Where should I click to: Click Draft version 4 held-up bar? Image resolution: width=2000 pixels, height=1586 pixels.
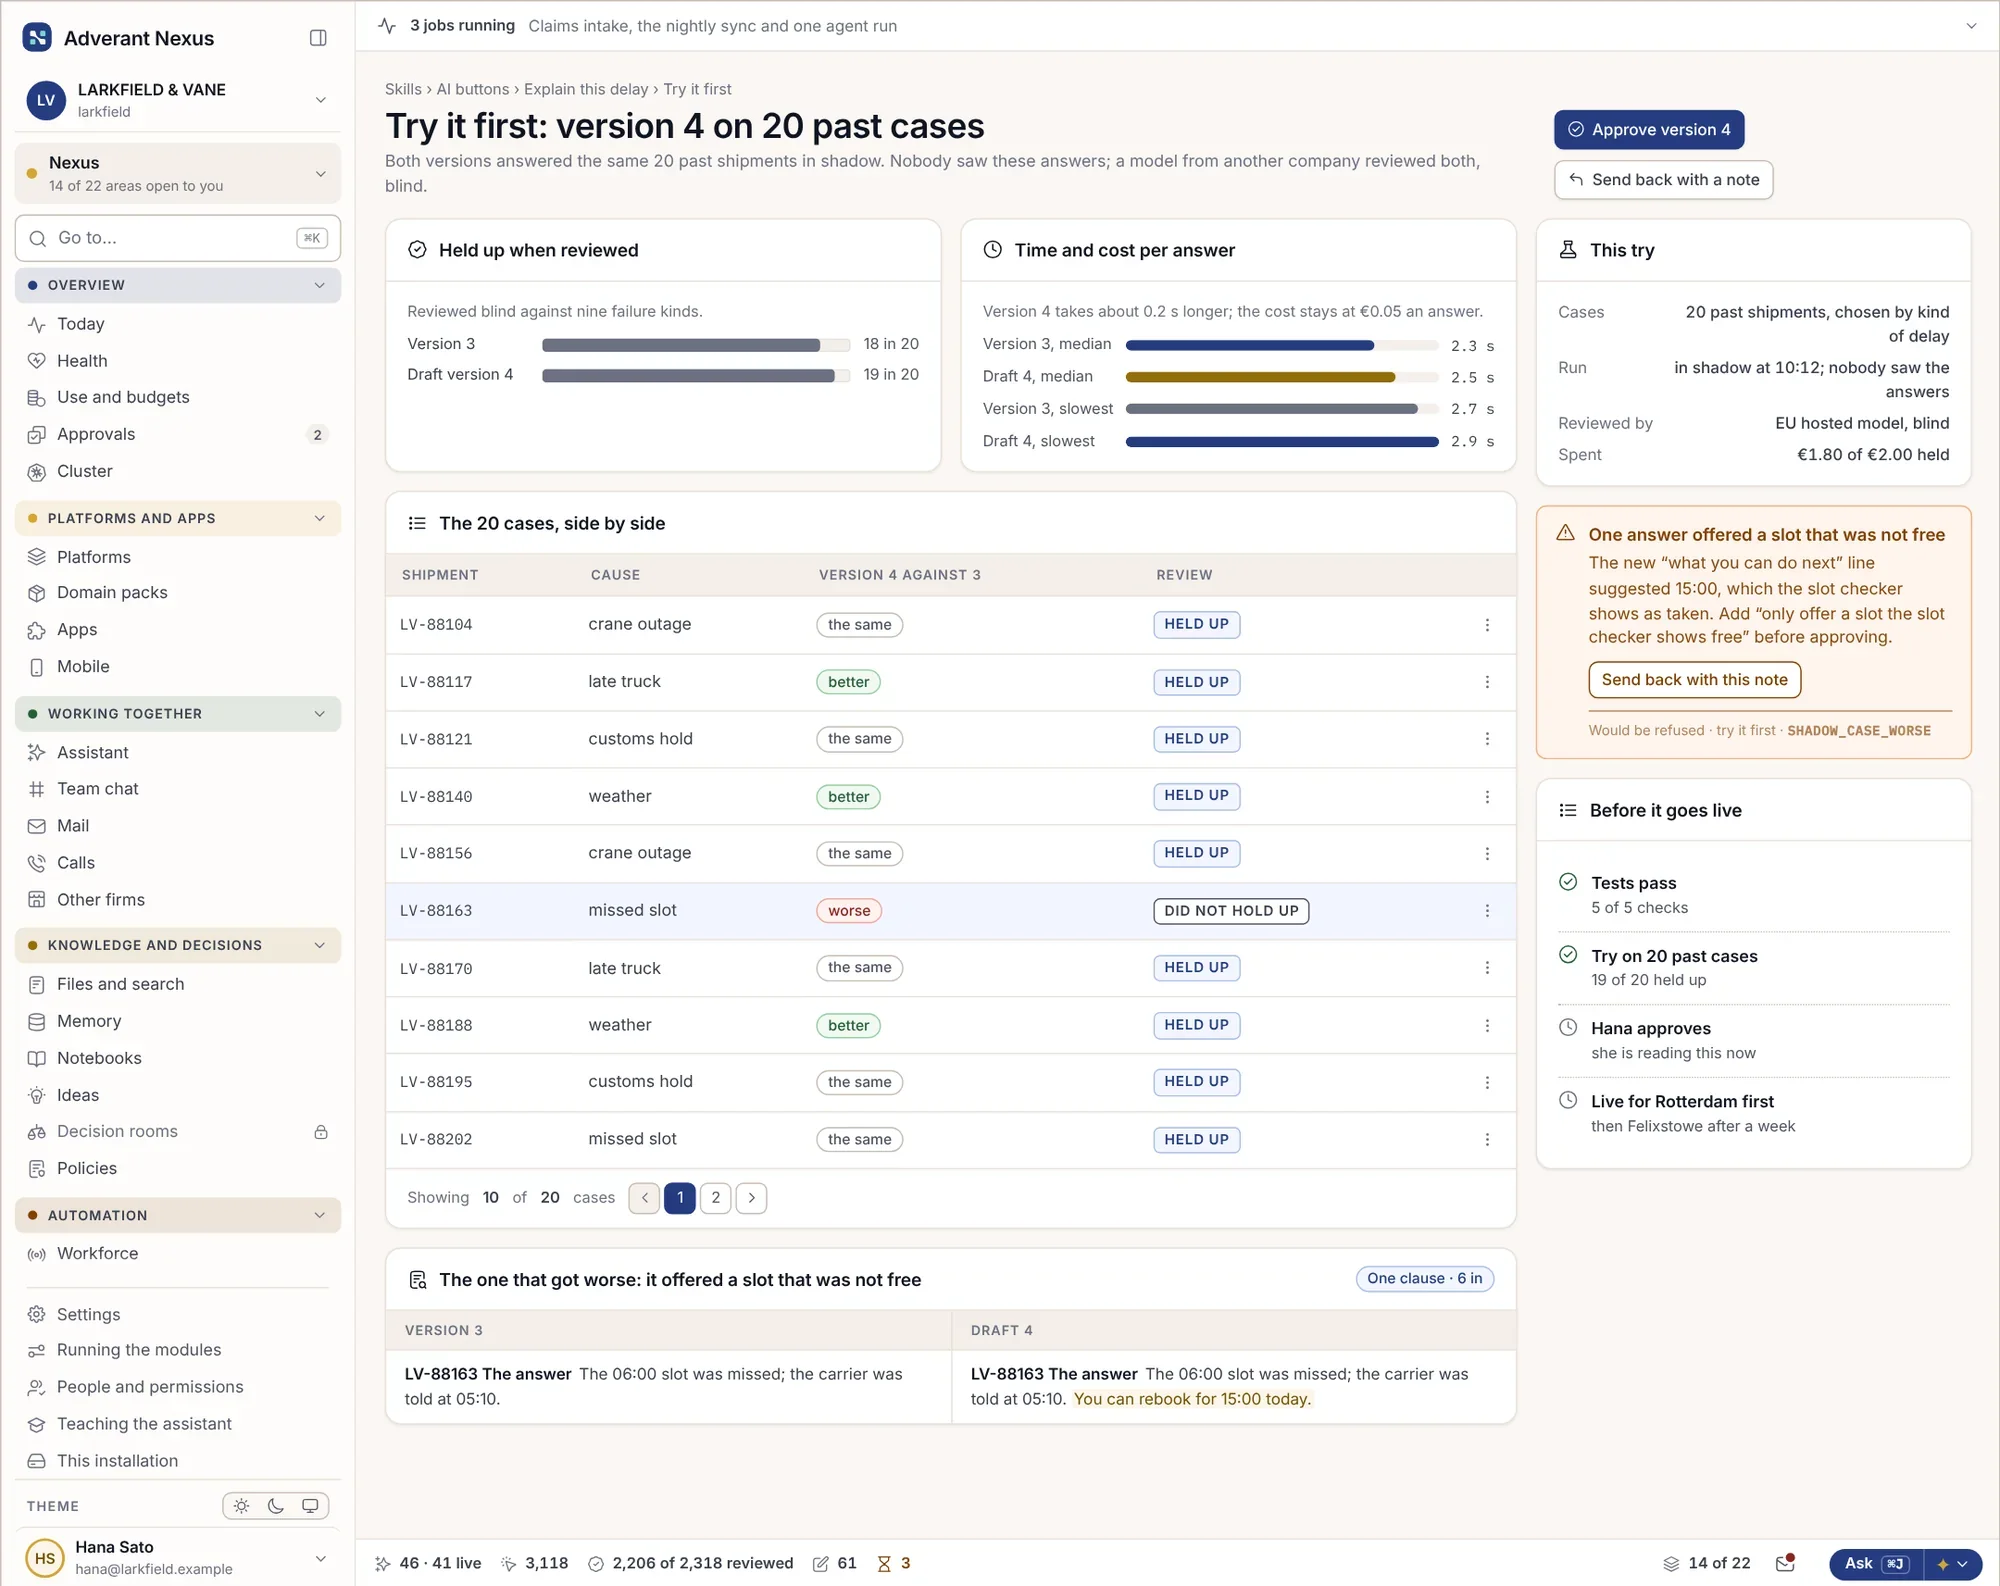(696, 376)
